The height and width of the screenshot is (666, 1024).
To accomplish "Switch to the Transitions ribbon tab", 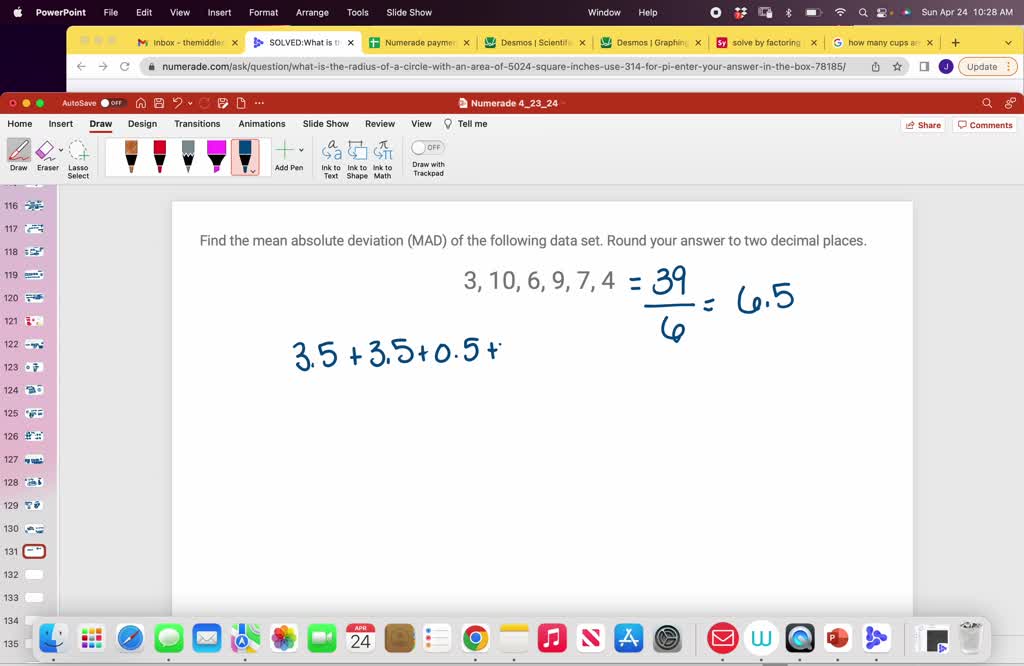I will point(197,124).
